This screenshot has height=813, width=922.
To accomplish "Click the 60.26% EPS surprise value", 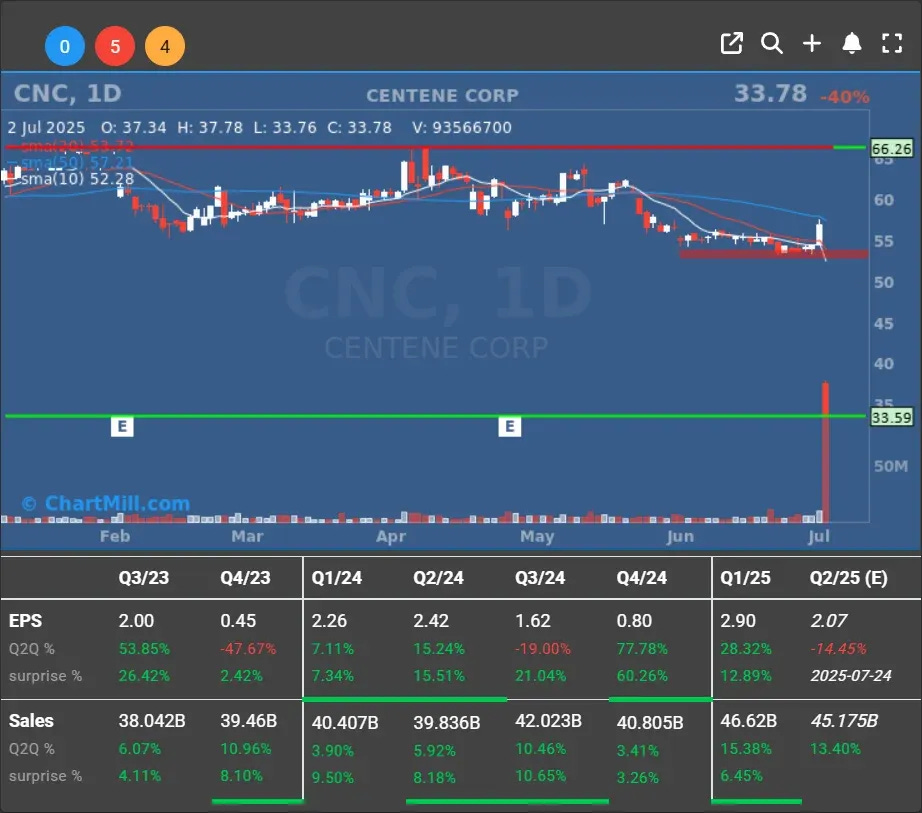I will 642,676.
